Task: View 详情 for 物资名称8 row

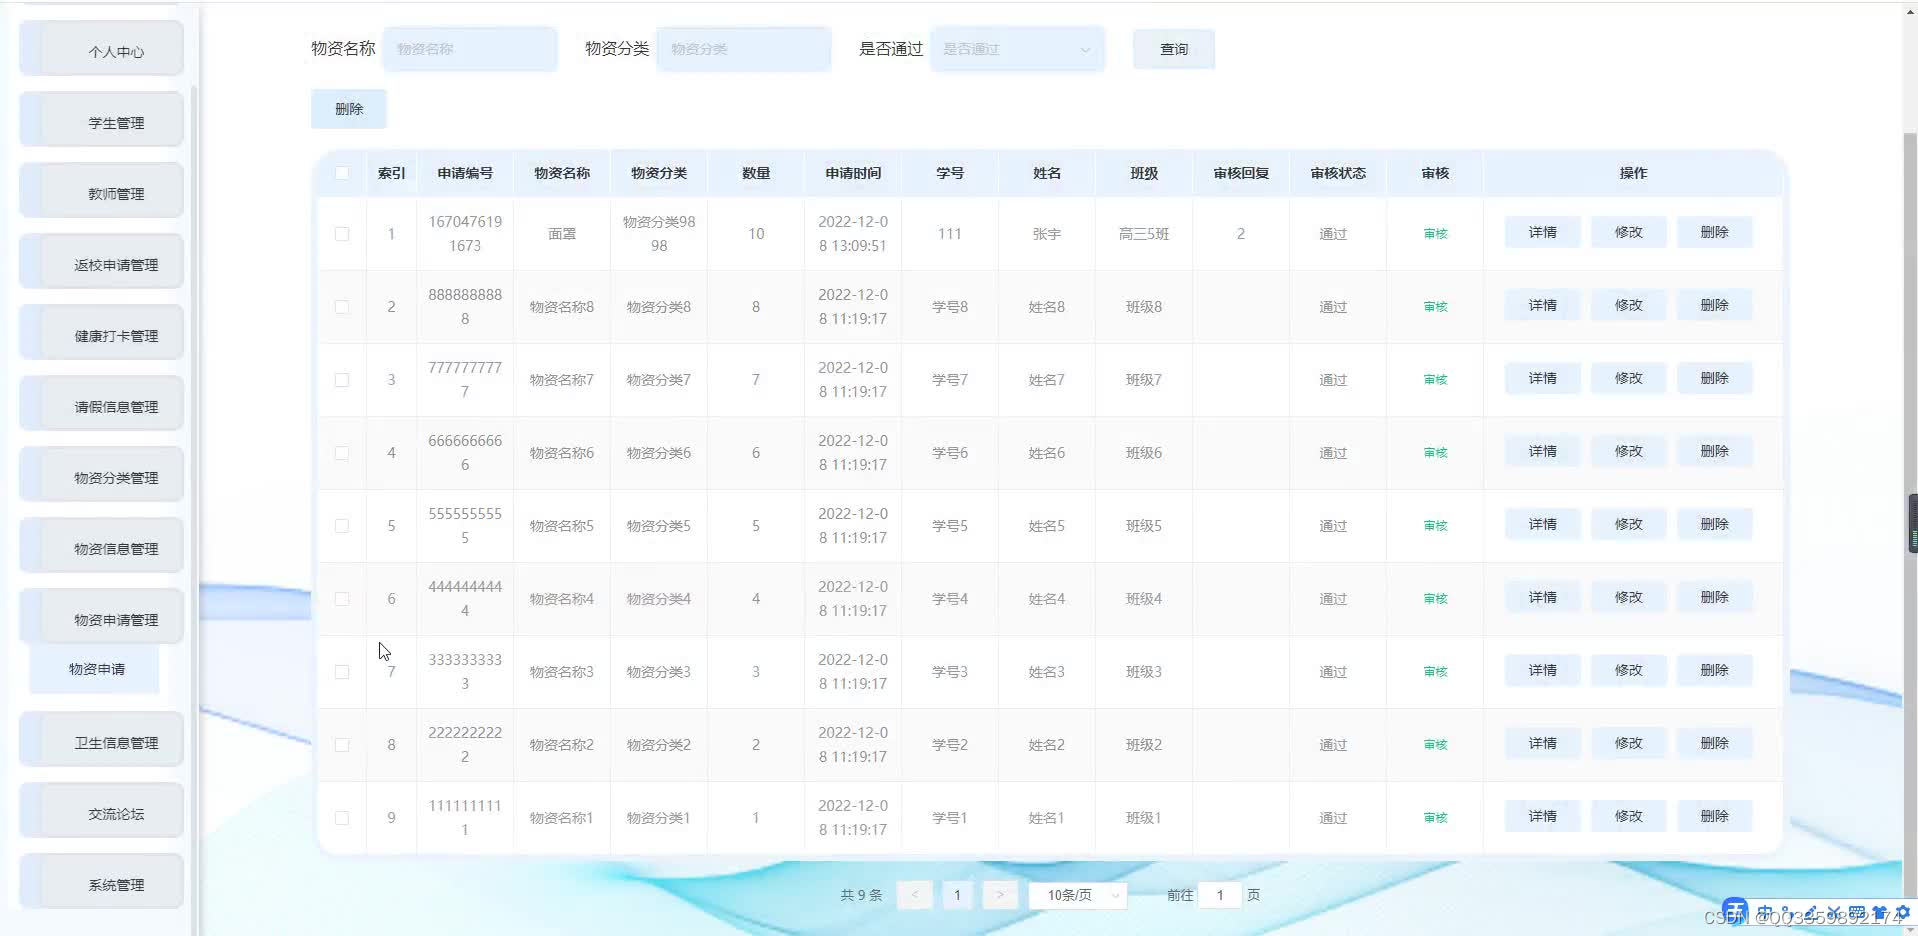Action: tap(1543, 305)
